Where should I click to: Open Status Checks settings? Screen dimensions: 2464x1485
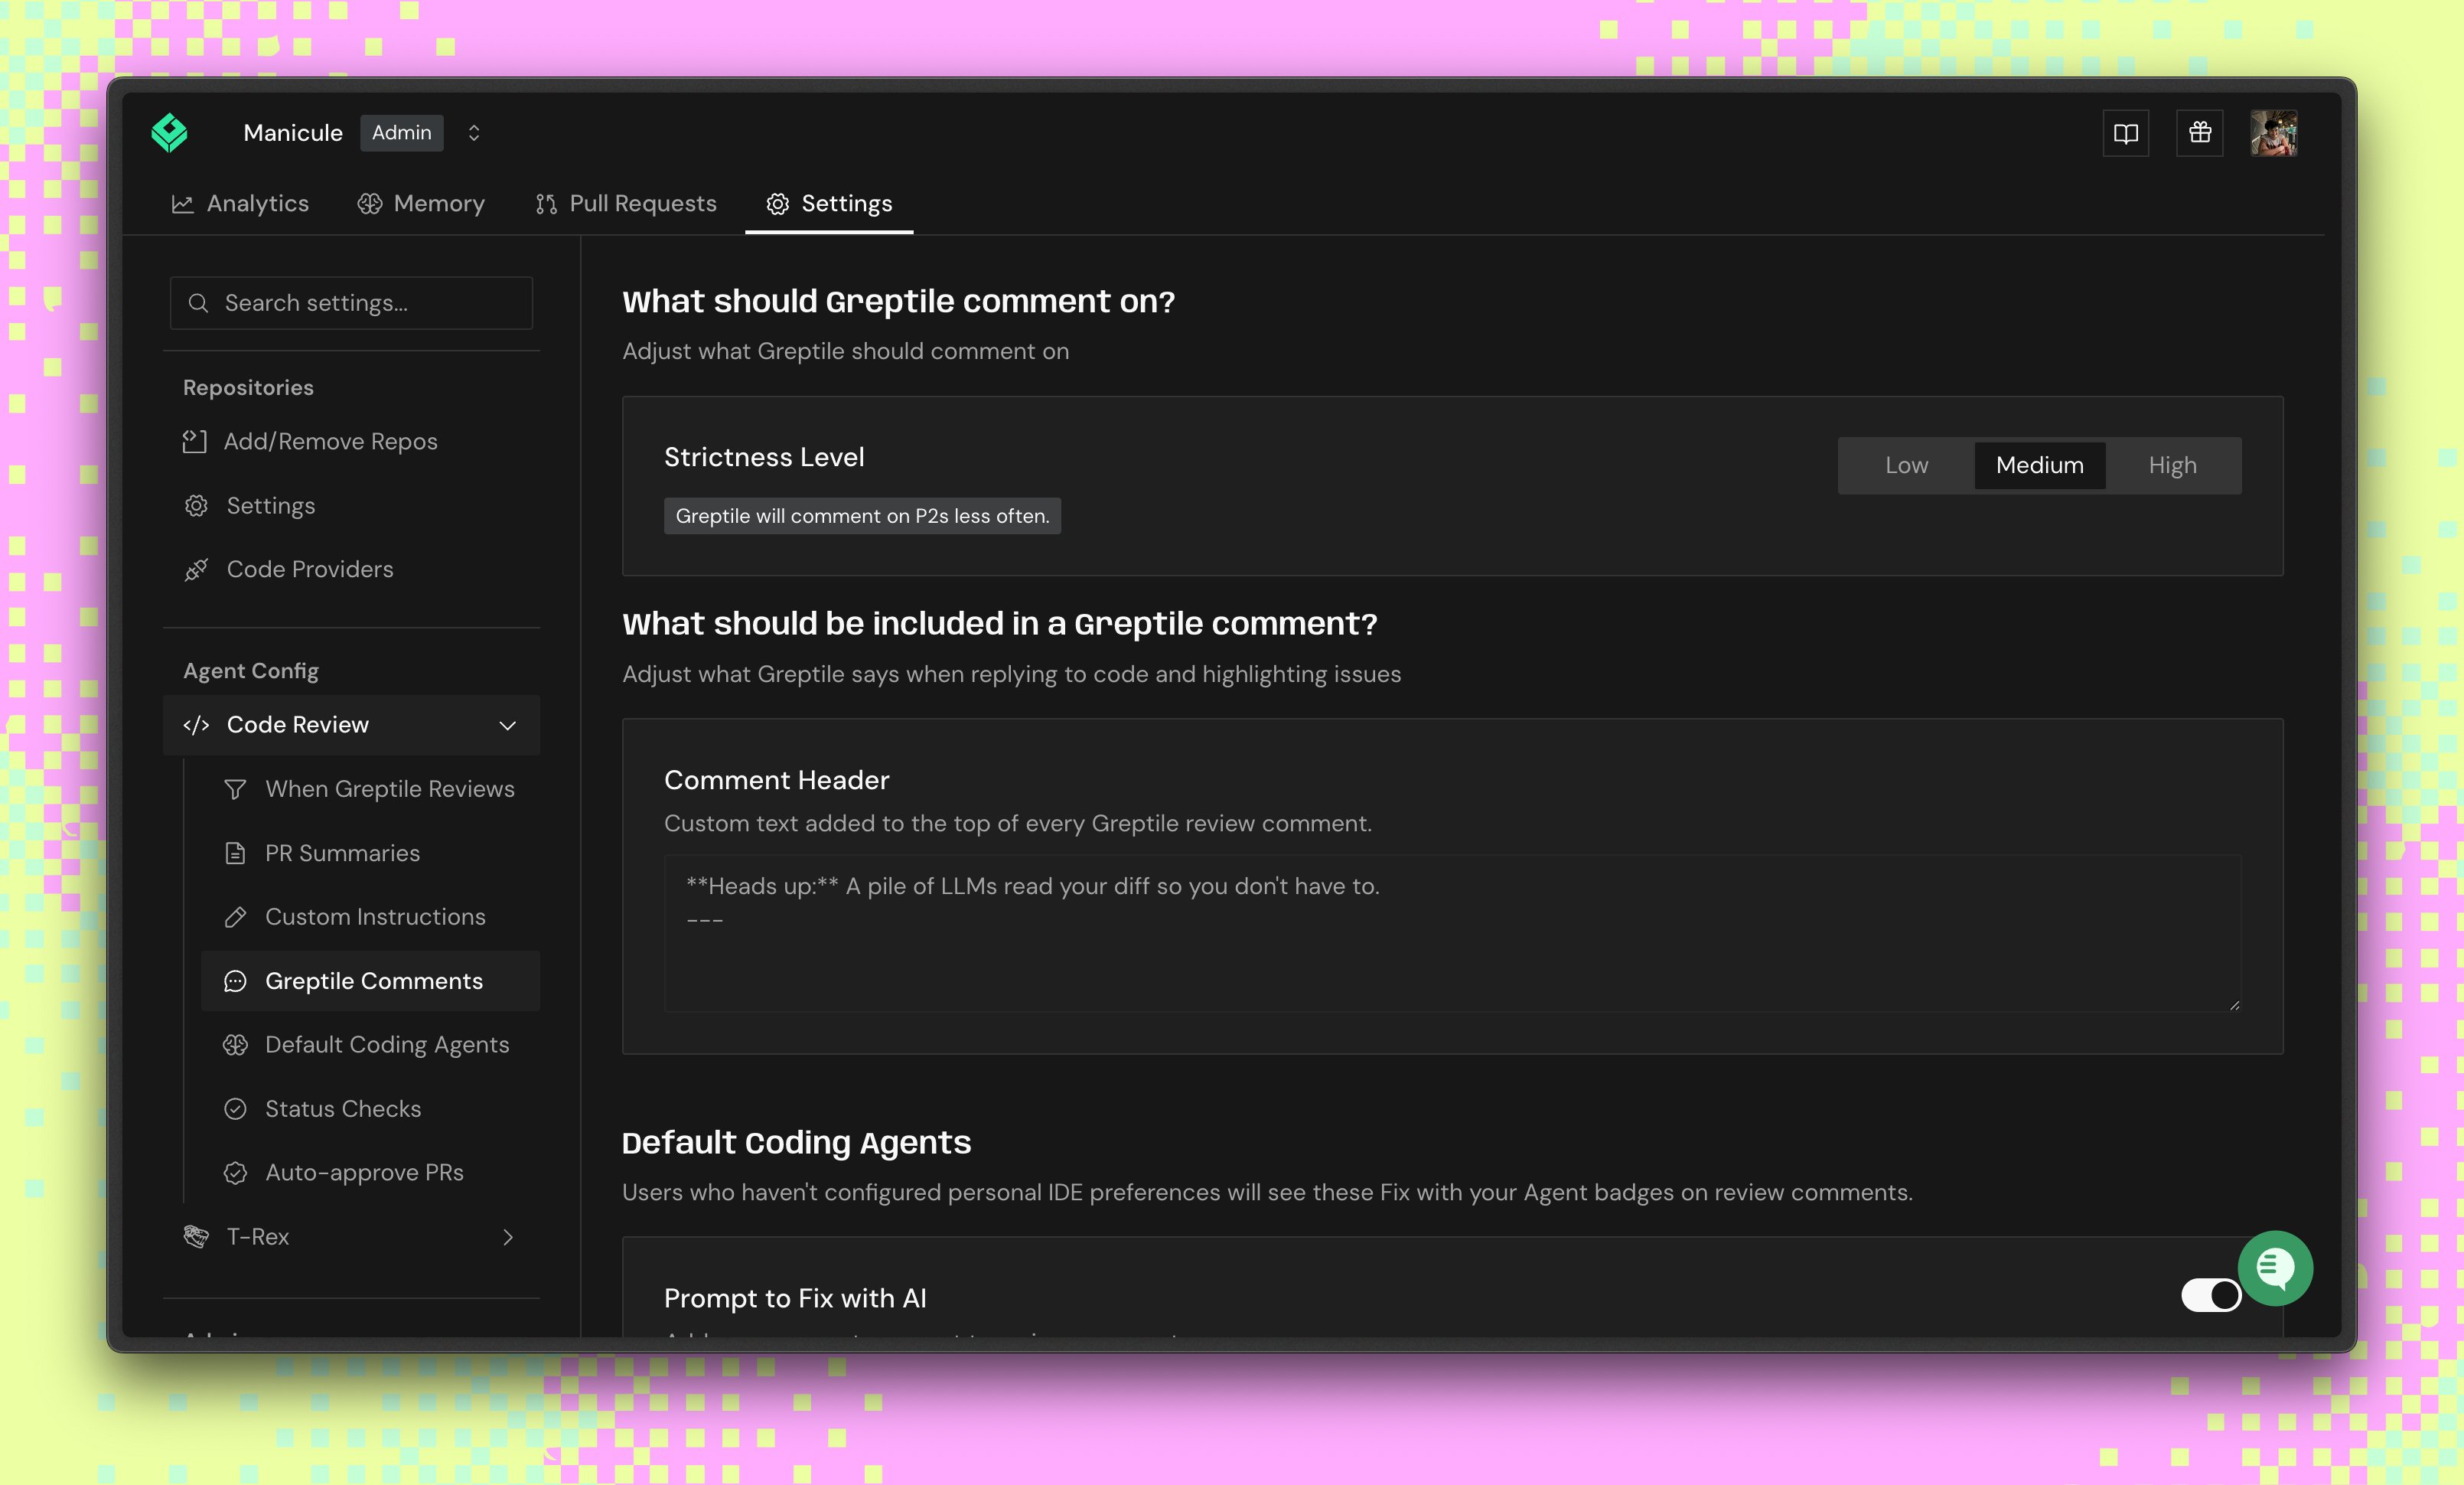(371, 1109)
